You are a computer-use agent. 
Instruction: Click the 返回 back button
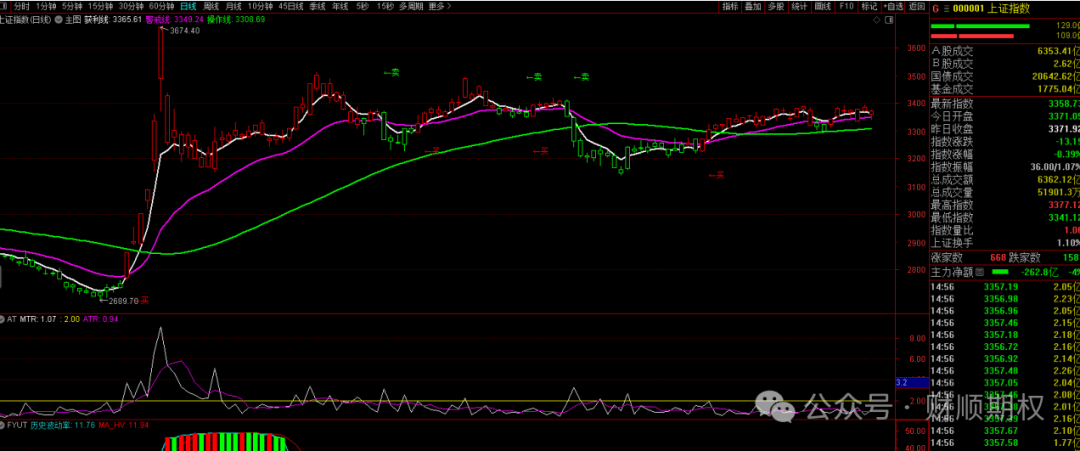click(917, 6)
